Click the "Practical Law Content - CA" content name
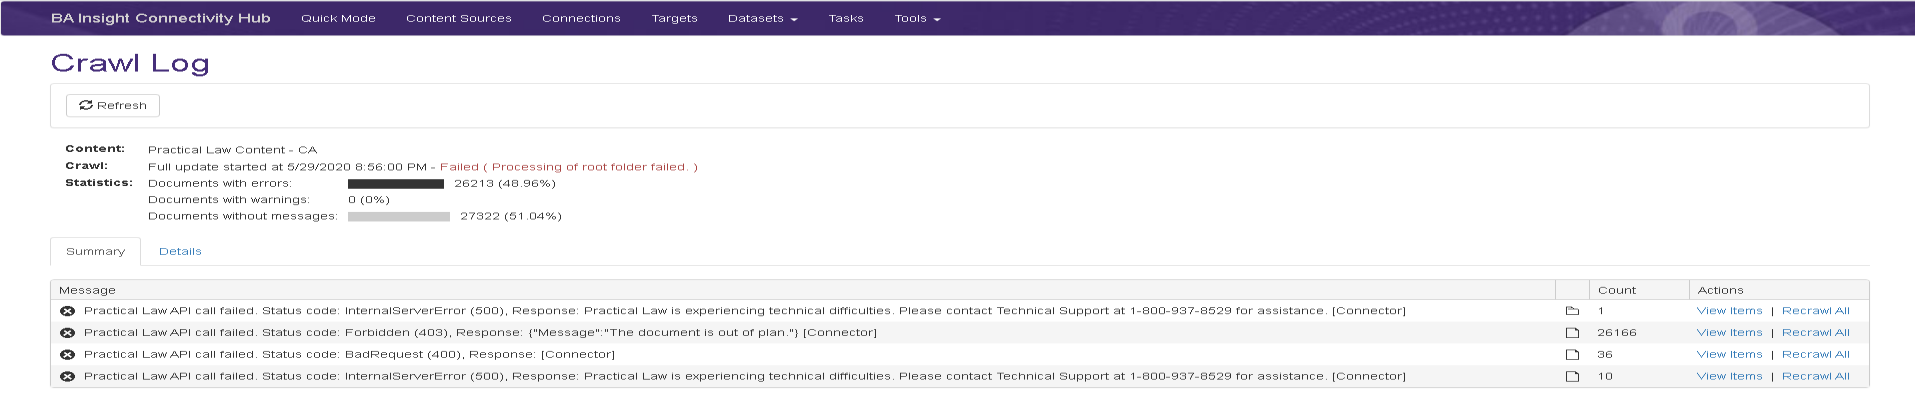Viewport: 1915px width, 400px height. click(x=232, y=150)
